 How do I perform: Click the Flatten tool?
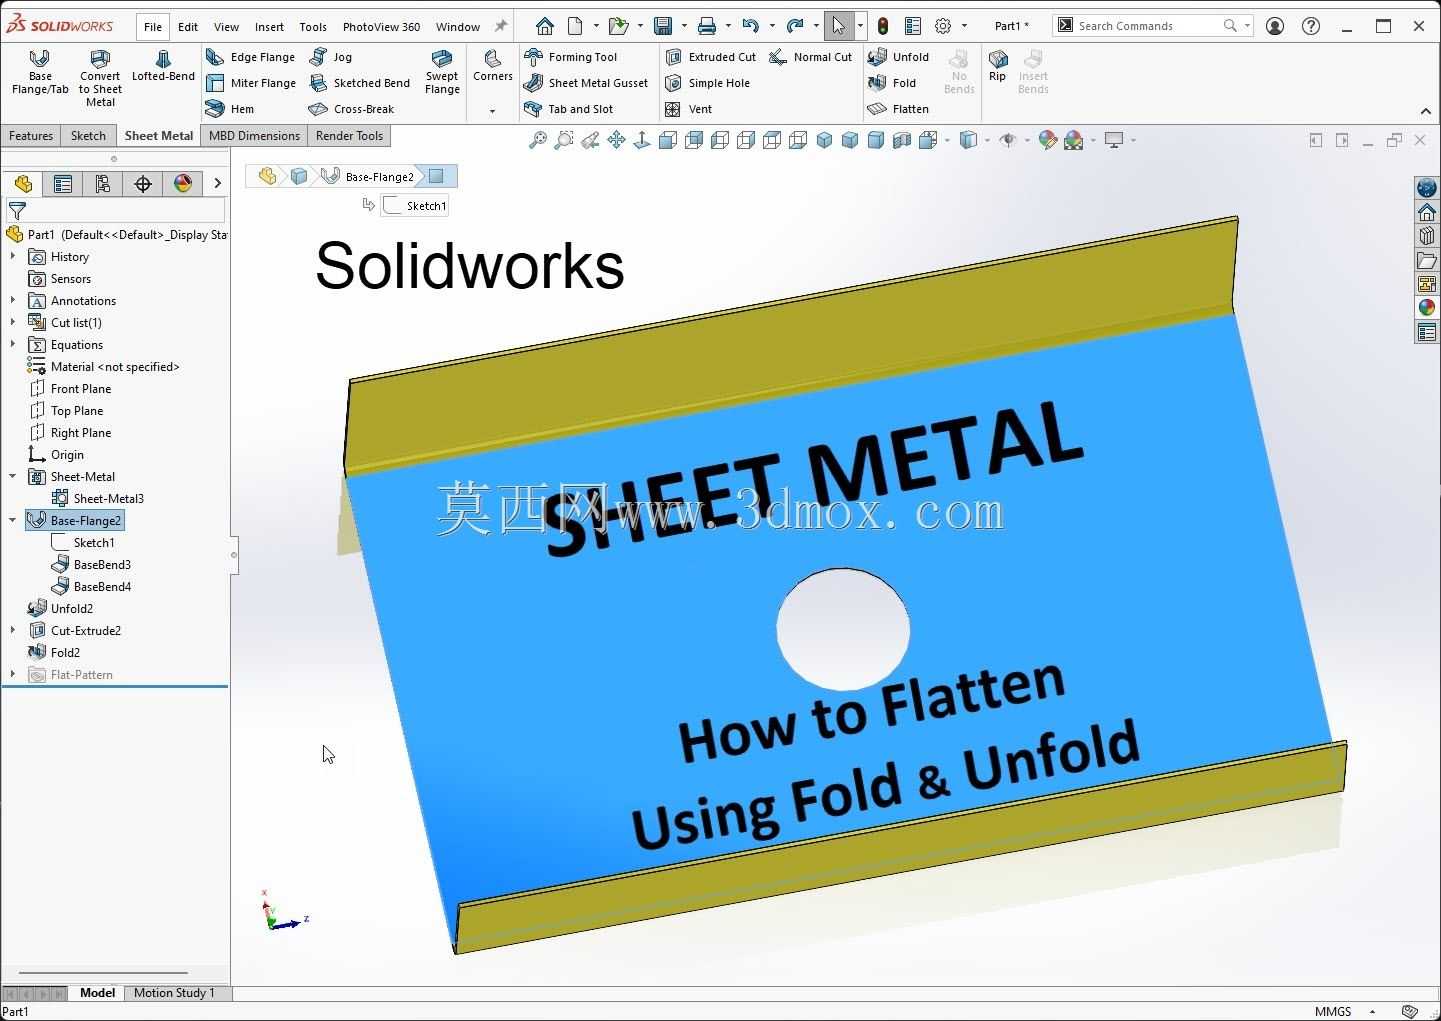pos(899,109)
